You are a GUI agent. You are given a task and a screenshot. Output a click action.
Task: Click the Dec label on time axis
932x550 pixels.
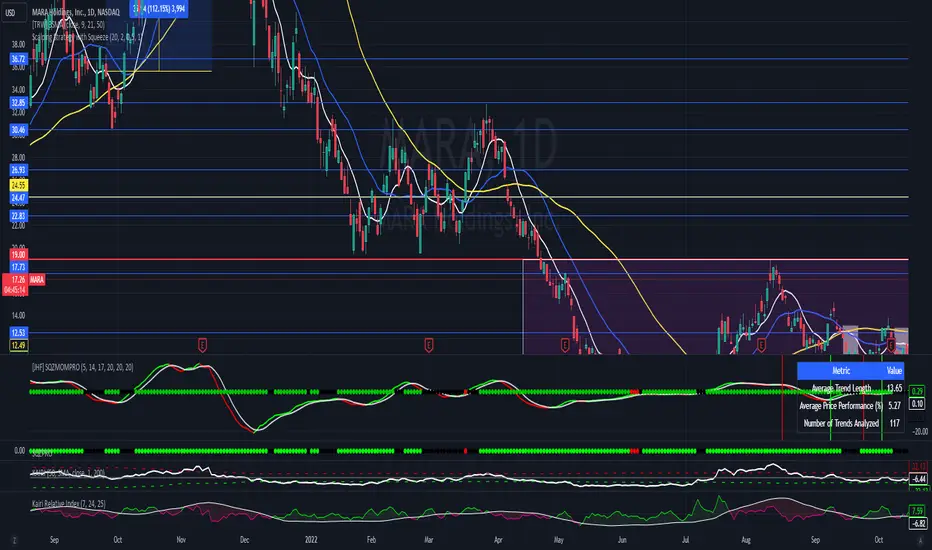244,540
